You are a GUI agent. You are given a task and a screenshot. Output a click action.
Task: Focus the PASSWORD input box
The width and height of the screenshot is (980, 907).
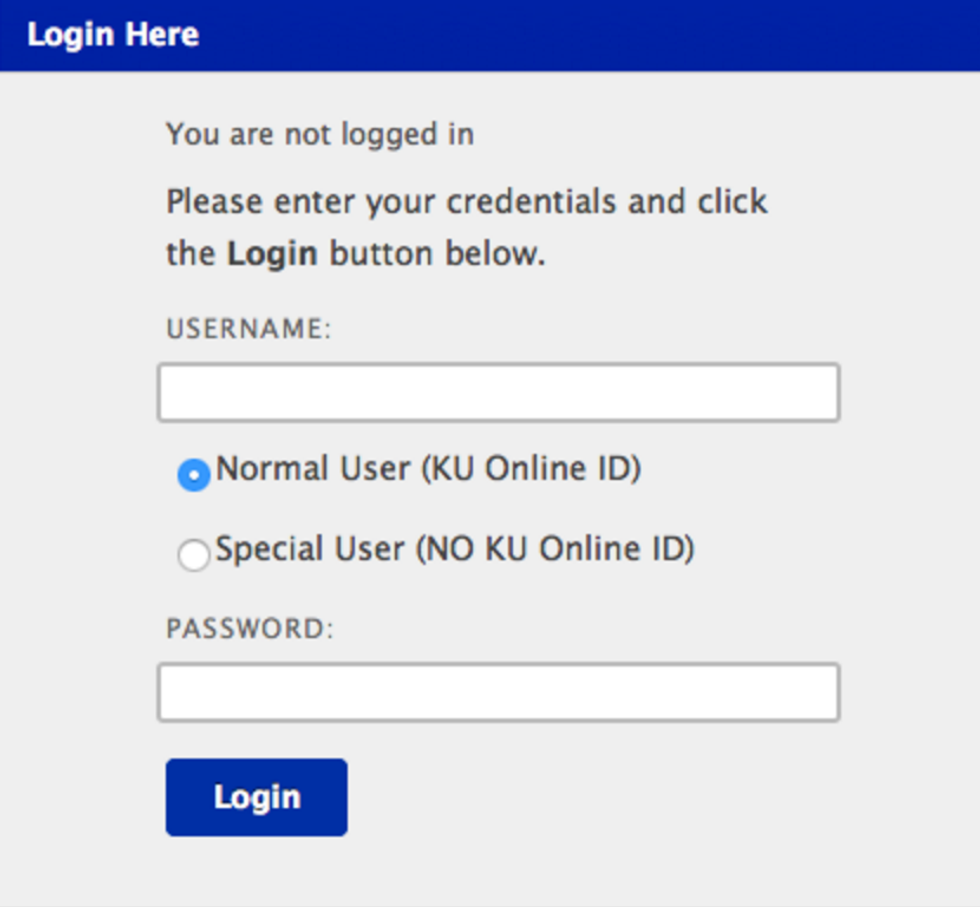(498, 692)
